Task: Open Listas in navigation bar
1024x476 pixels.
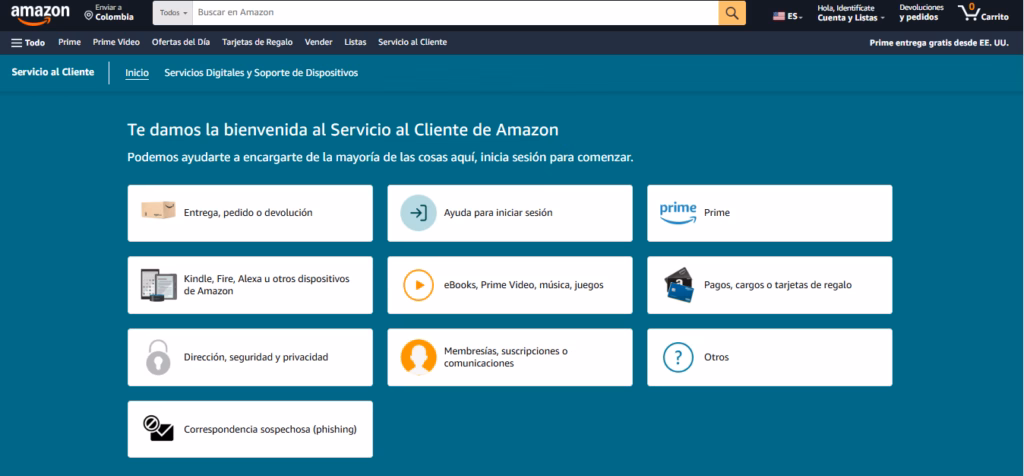Action: [x=355, y=42]
